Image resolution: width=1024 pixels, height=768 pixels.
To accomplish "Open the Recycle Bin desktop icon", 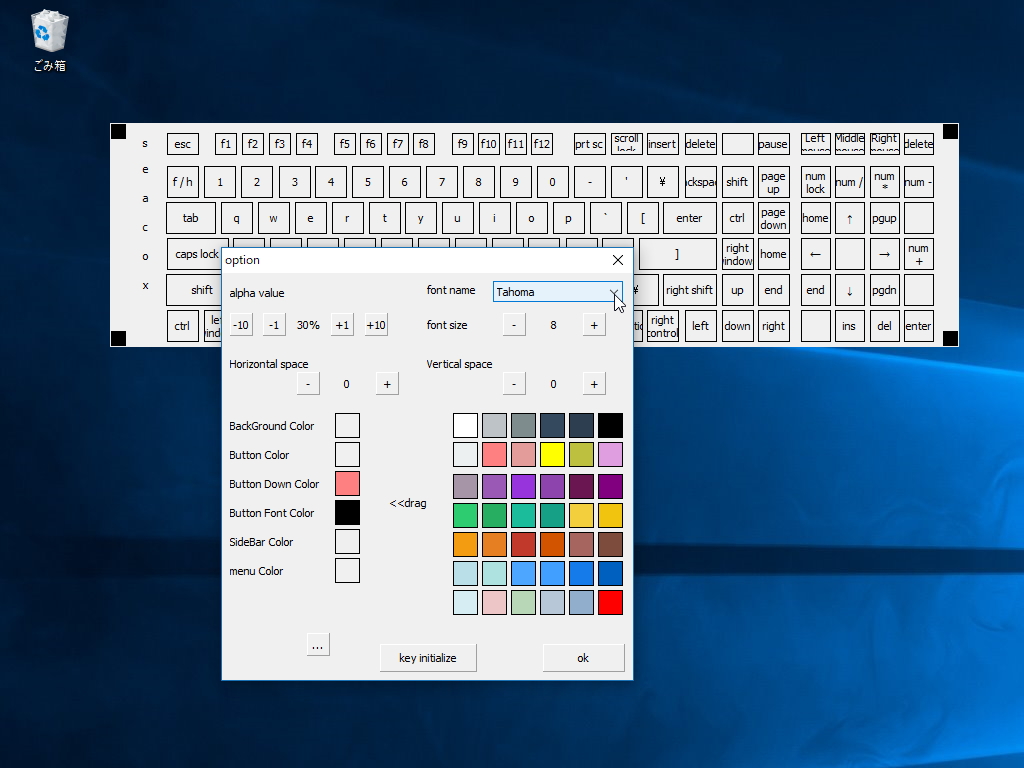I will pos(50,40).
